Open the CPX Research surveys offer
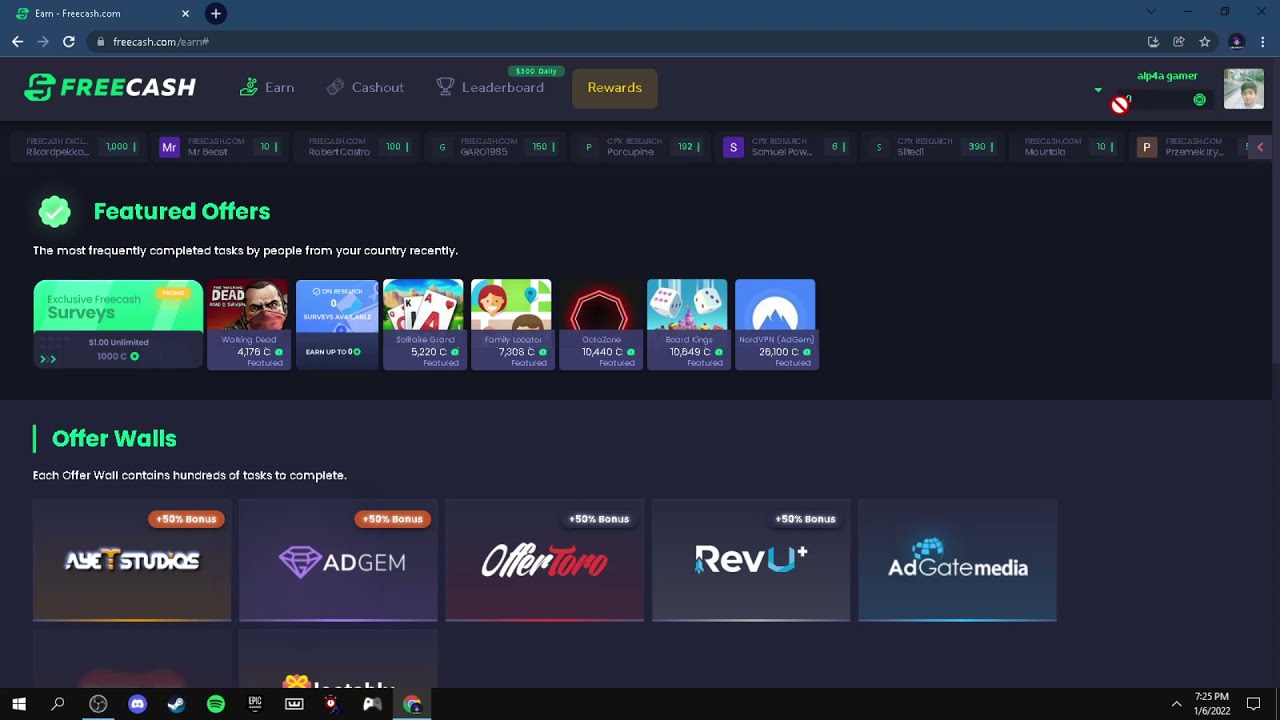Viewport: 1280px width, 720px height. [x=337, y=324]
